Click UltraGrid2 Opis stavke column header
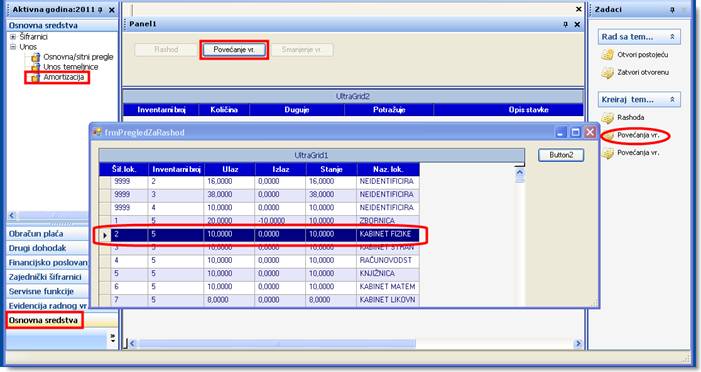This screenshot has width=701, height=372. click(x=509, y=110)
